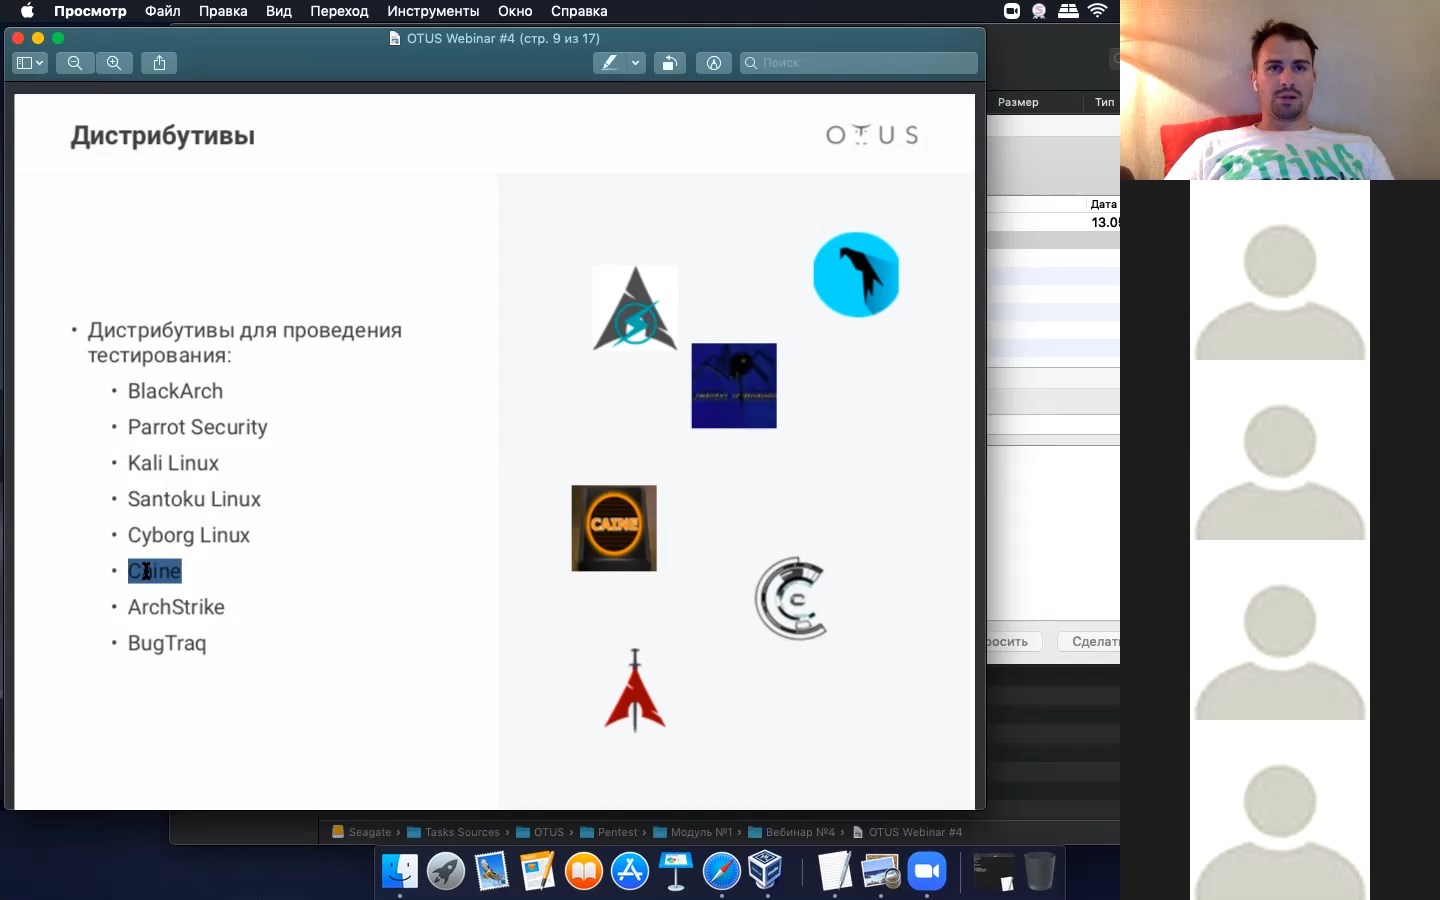1440x900 pixels.
Task: Click the ArchStrike list item
Action: tap(176, 607)
